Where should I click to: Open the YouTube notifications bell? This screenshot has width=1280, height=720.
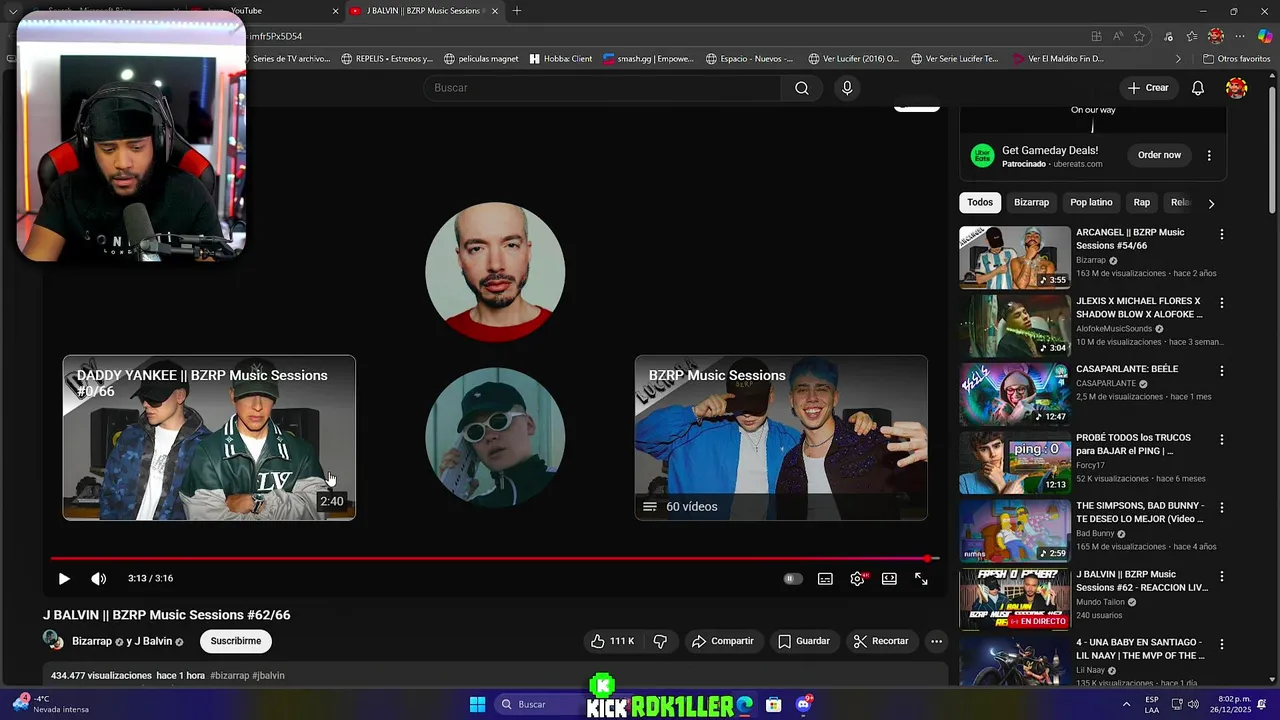point(1198,88)
